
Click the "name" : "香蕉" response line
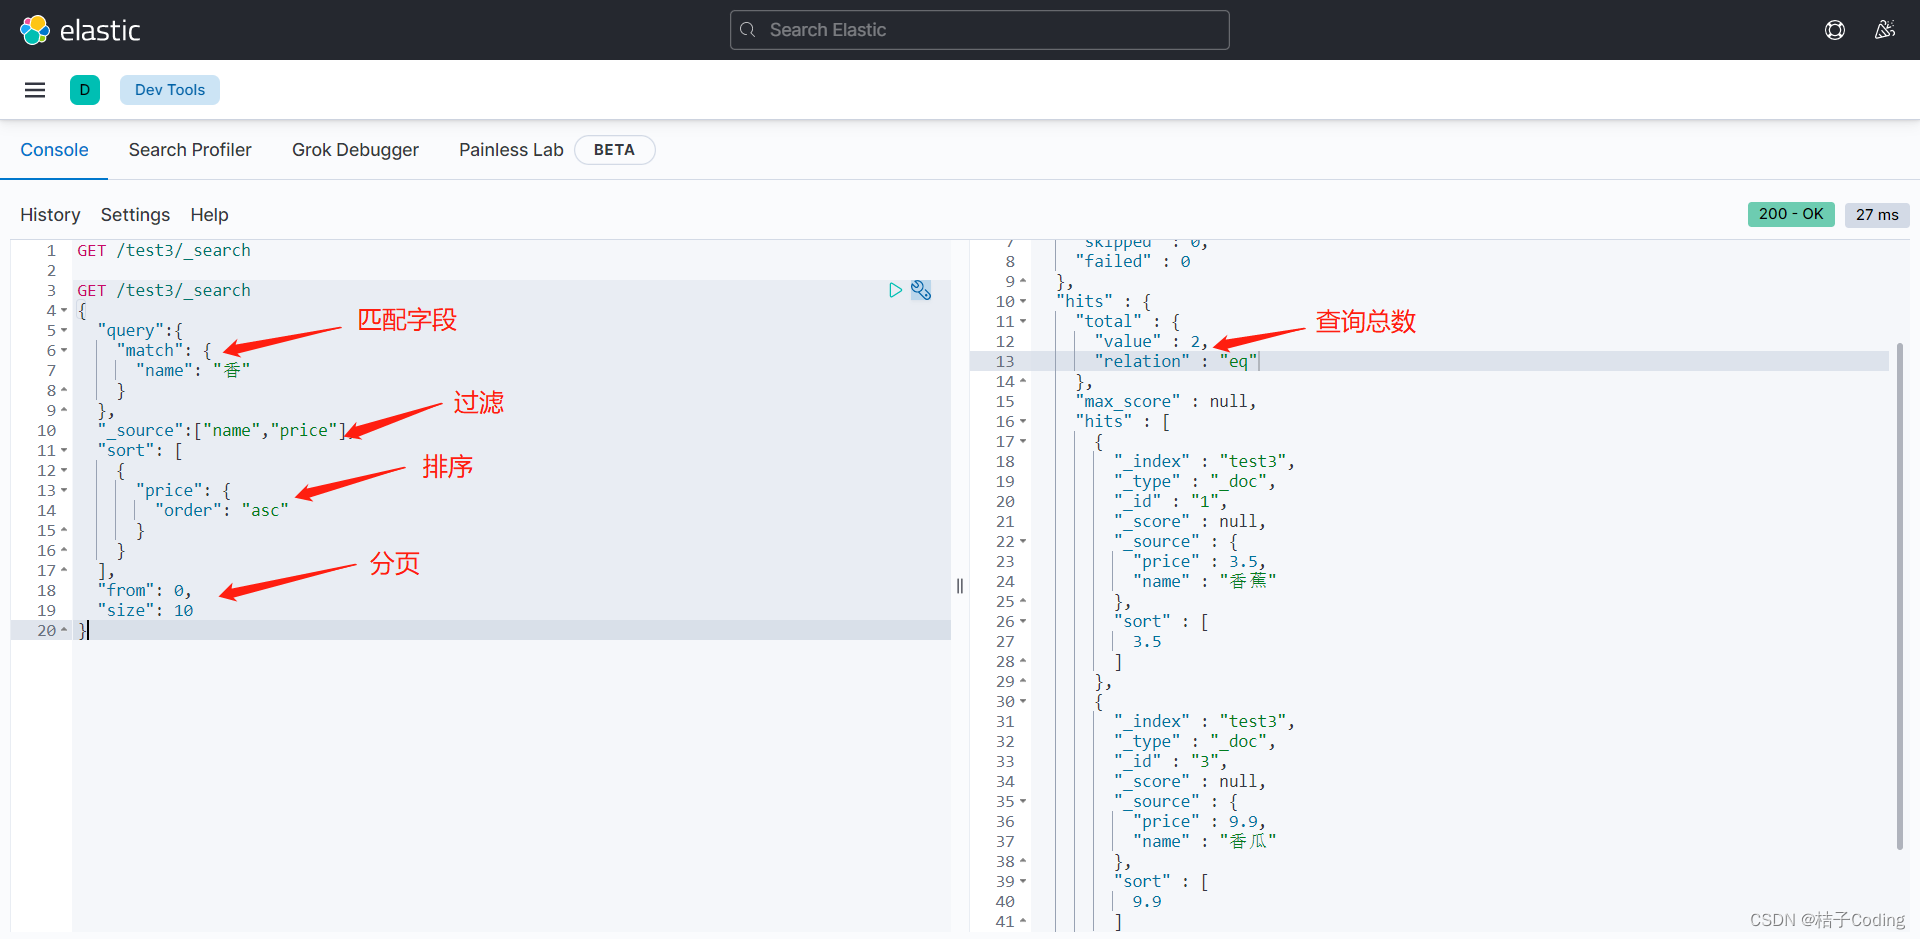(x=1204, y=581)
